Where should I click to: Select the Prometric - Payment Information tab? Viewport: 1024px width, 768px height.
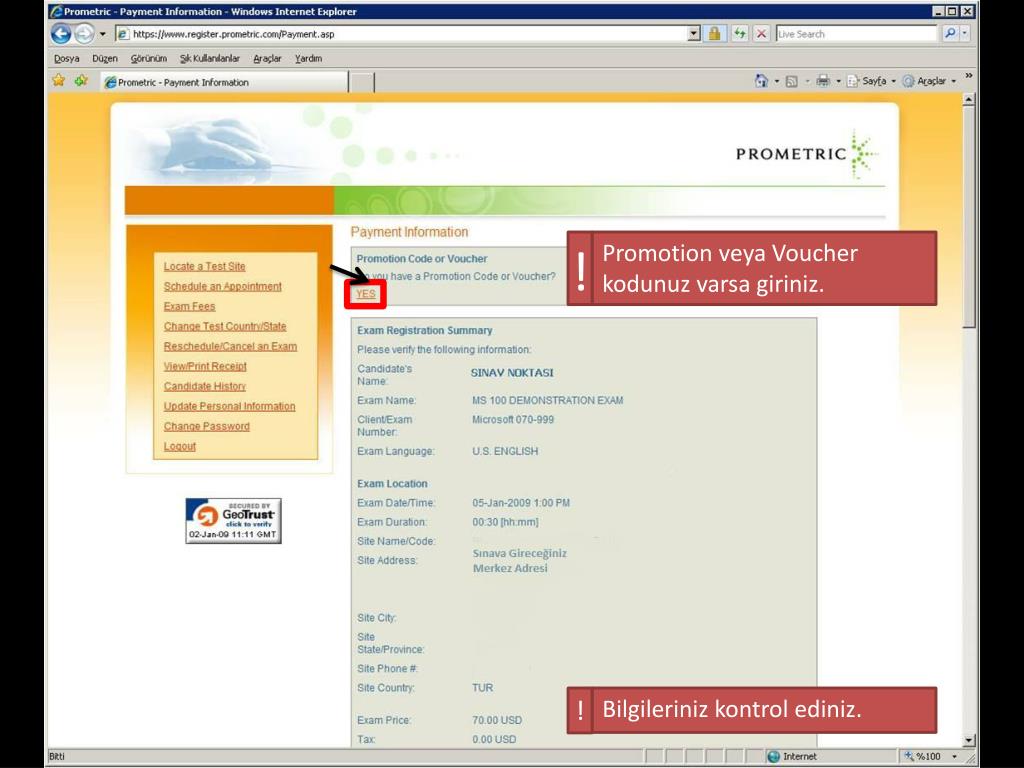coord(224,82)
